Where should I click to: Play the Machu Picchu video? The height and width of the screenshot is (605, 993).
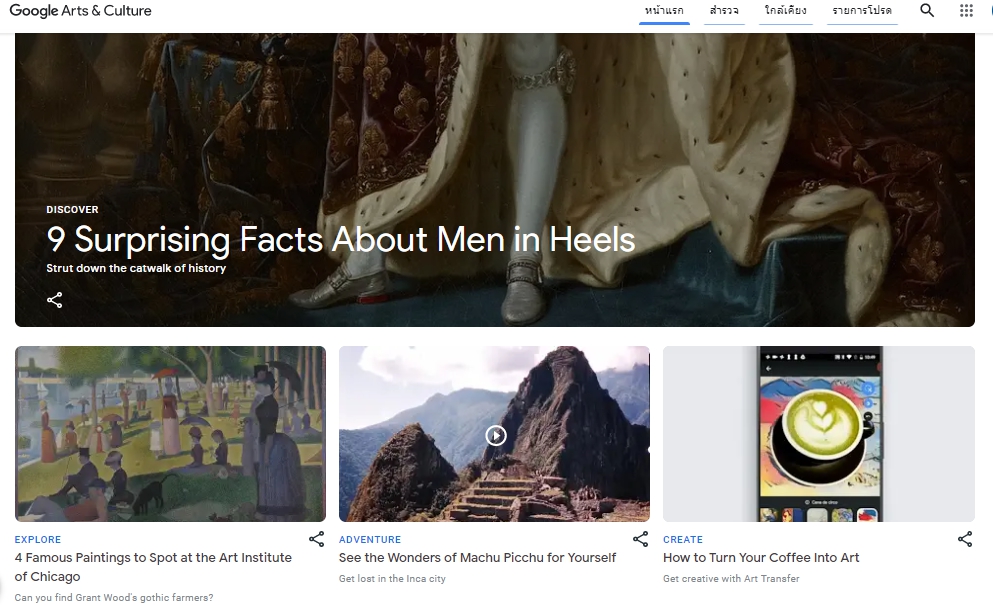pos(496,435)
